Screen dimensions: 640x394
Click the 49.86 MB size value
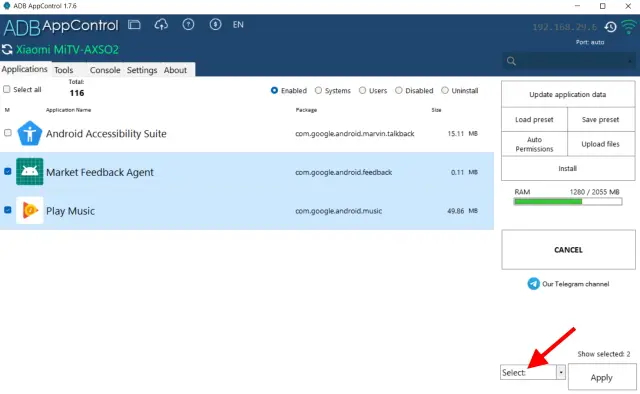462,211
